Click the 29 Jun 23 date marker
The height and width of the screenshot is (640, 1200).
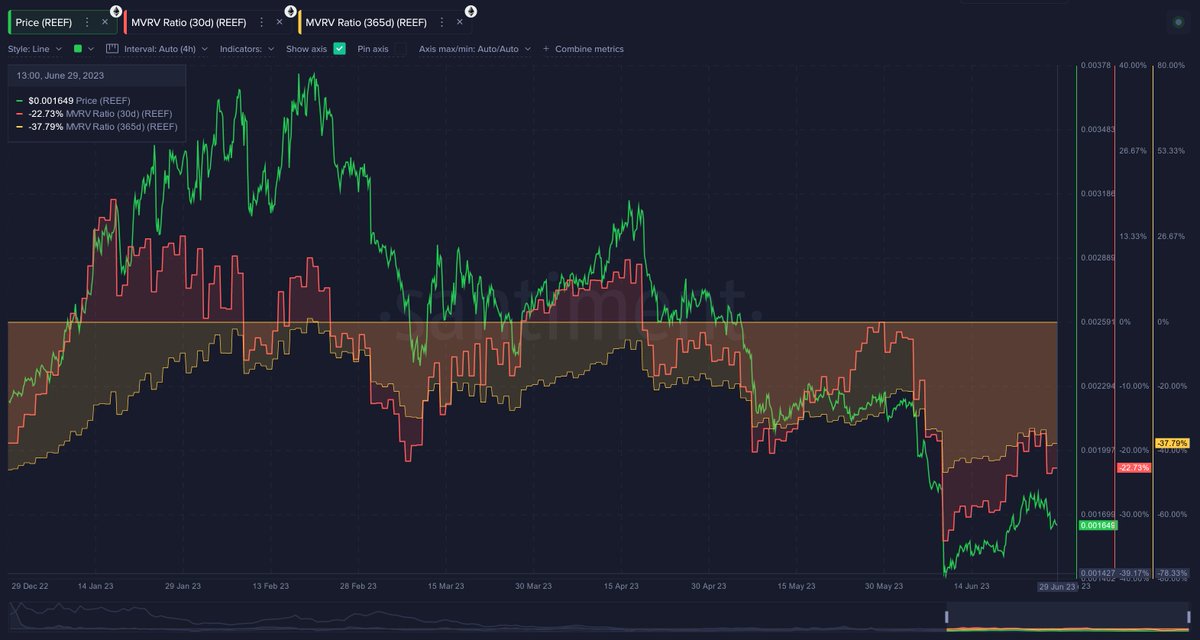[1057, 587]
